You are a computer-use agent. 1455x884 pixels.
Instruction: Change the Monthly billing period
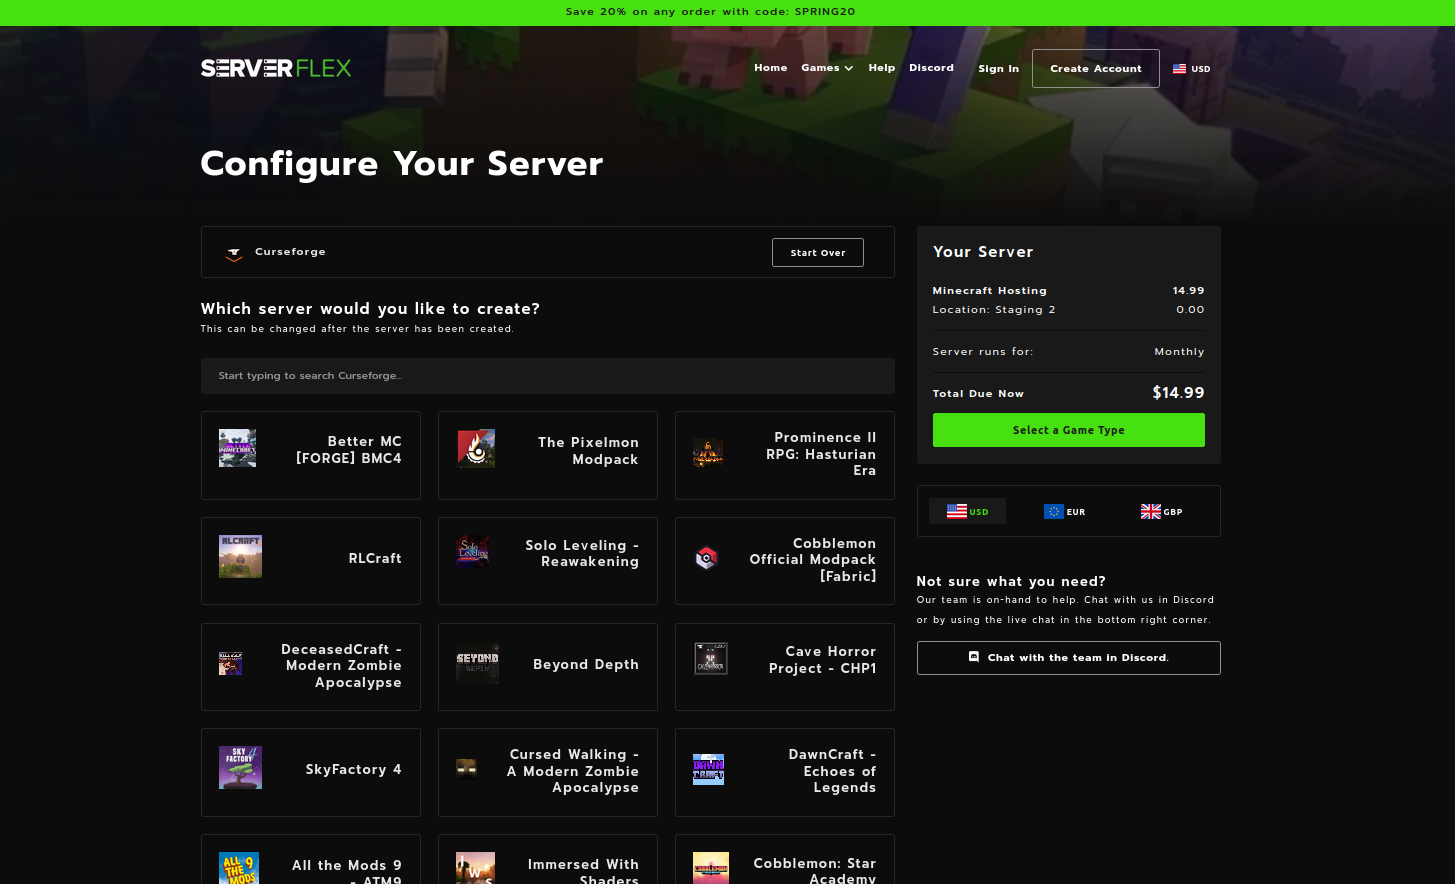tap(1179, 352)
